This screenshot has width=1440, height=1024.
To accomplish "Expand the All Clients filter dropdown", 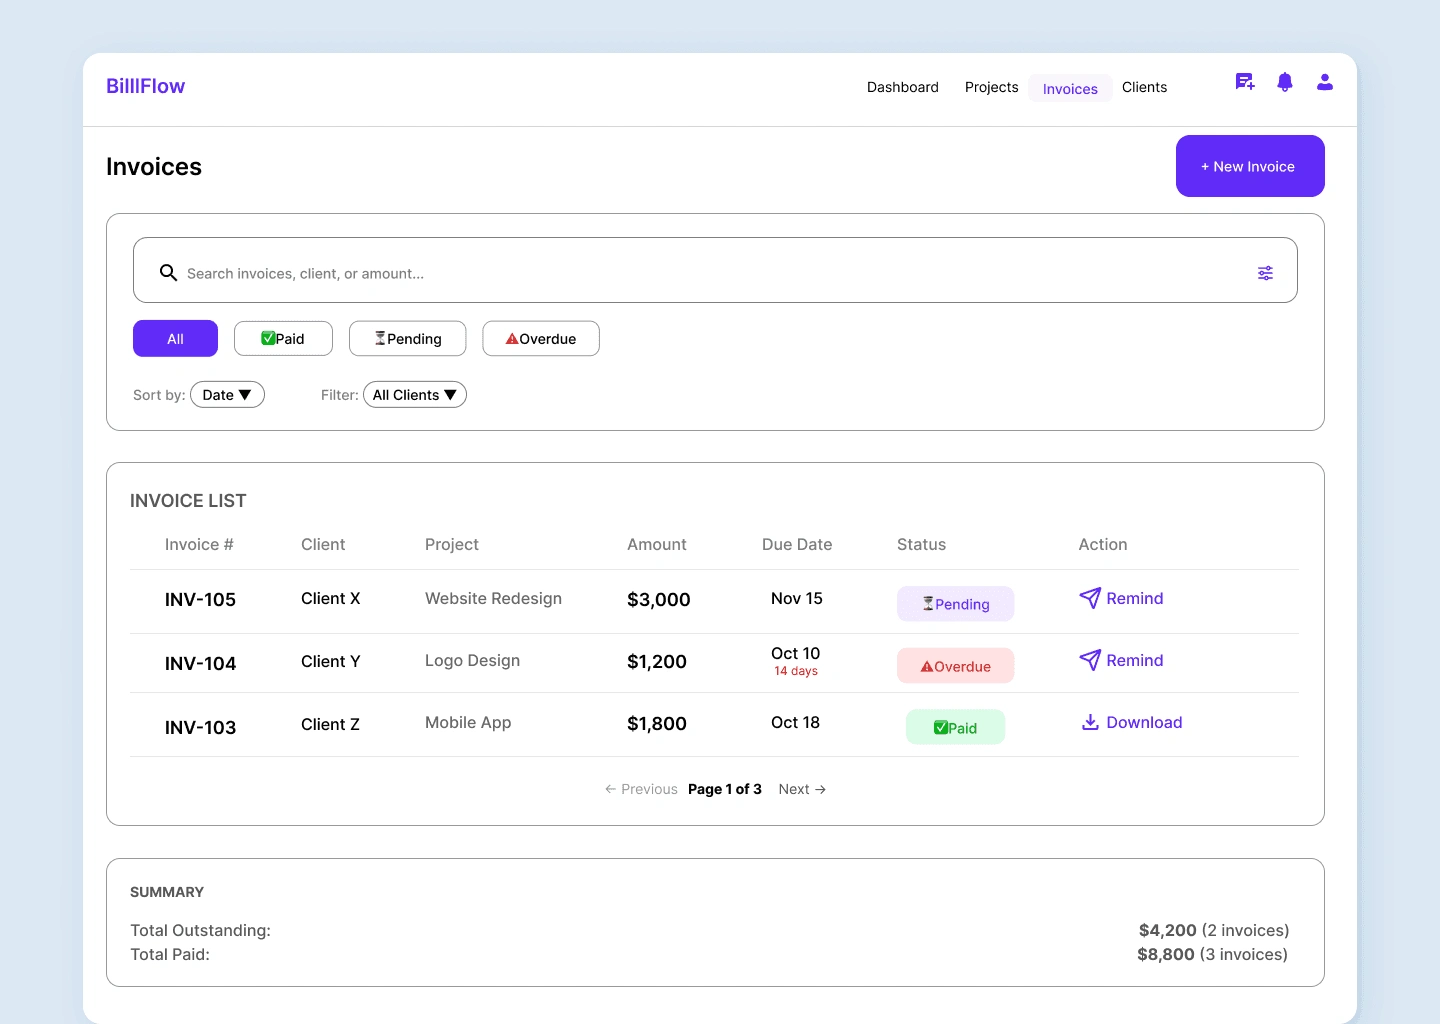I will [415, 395].
